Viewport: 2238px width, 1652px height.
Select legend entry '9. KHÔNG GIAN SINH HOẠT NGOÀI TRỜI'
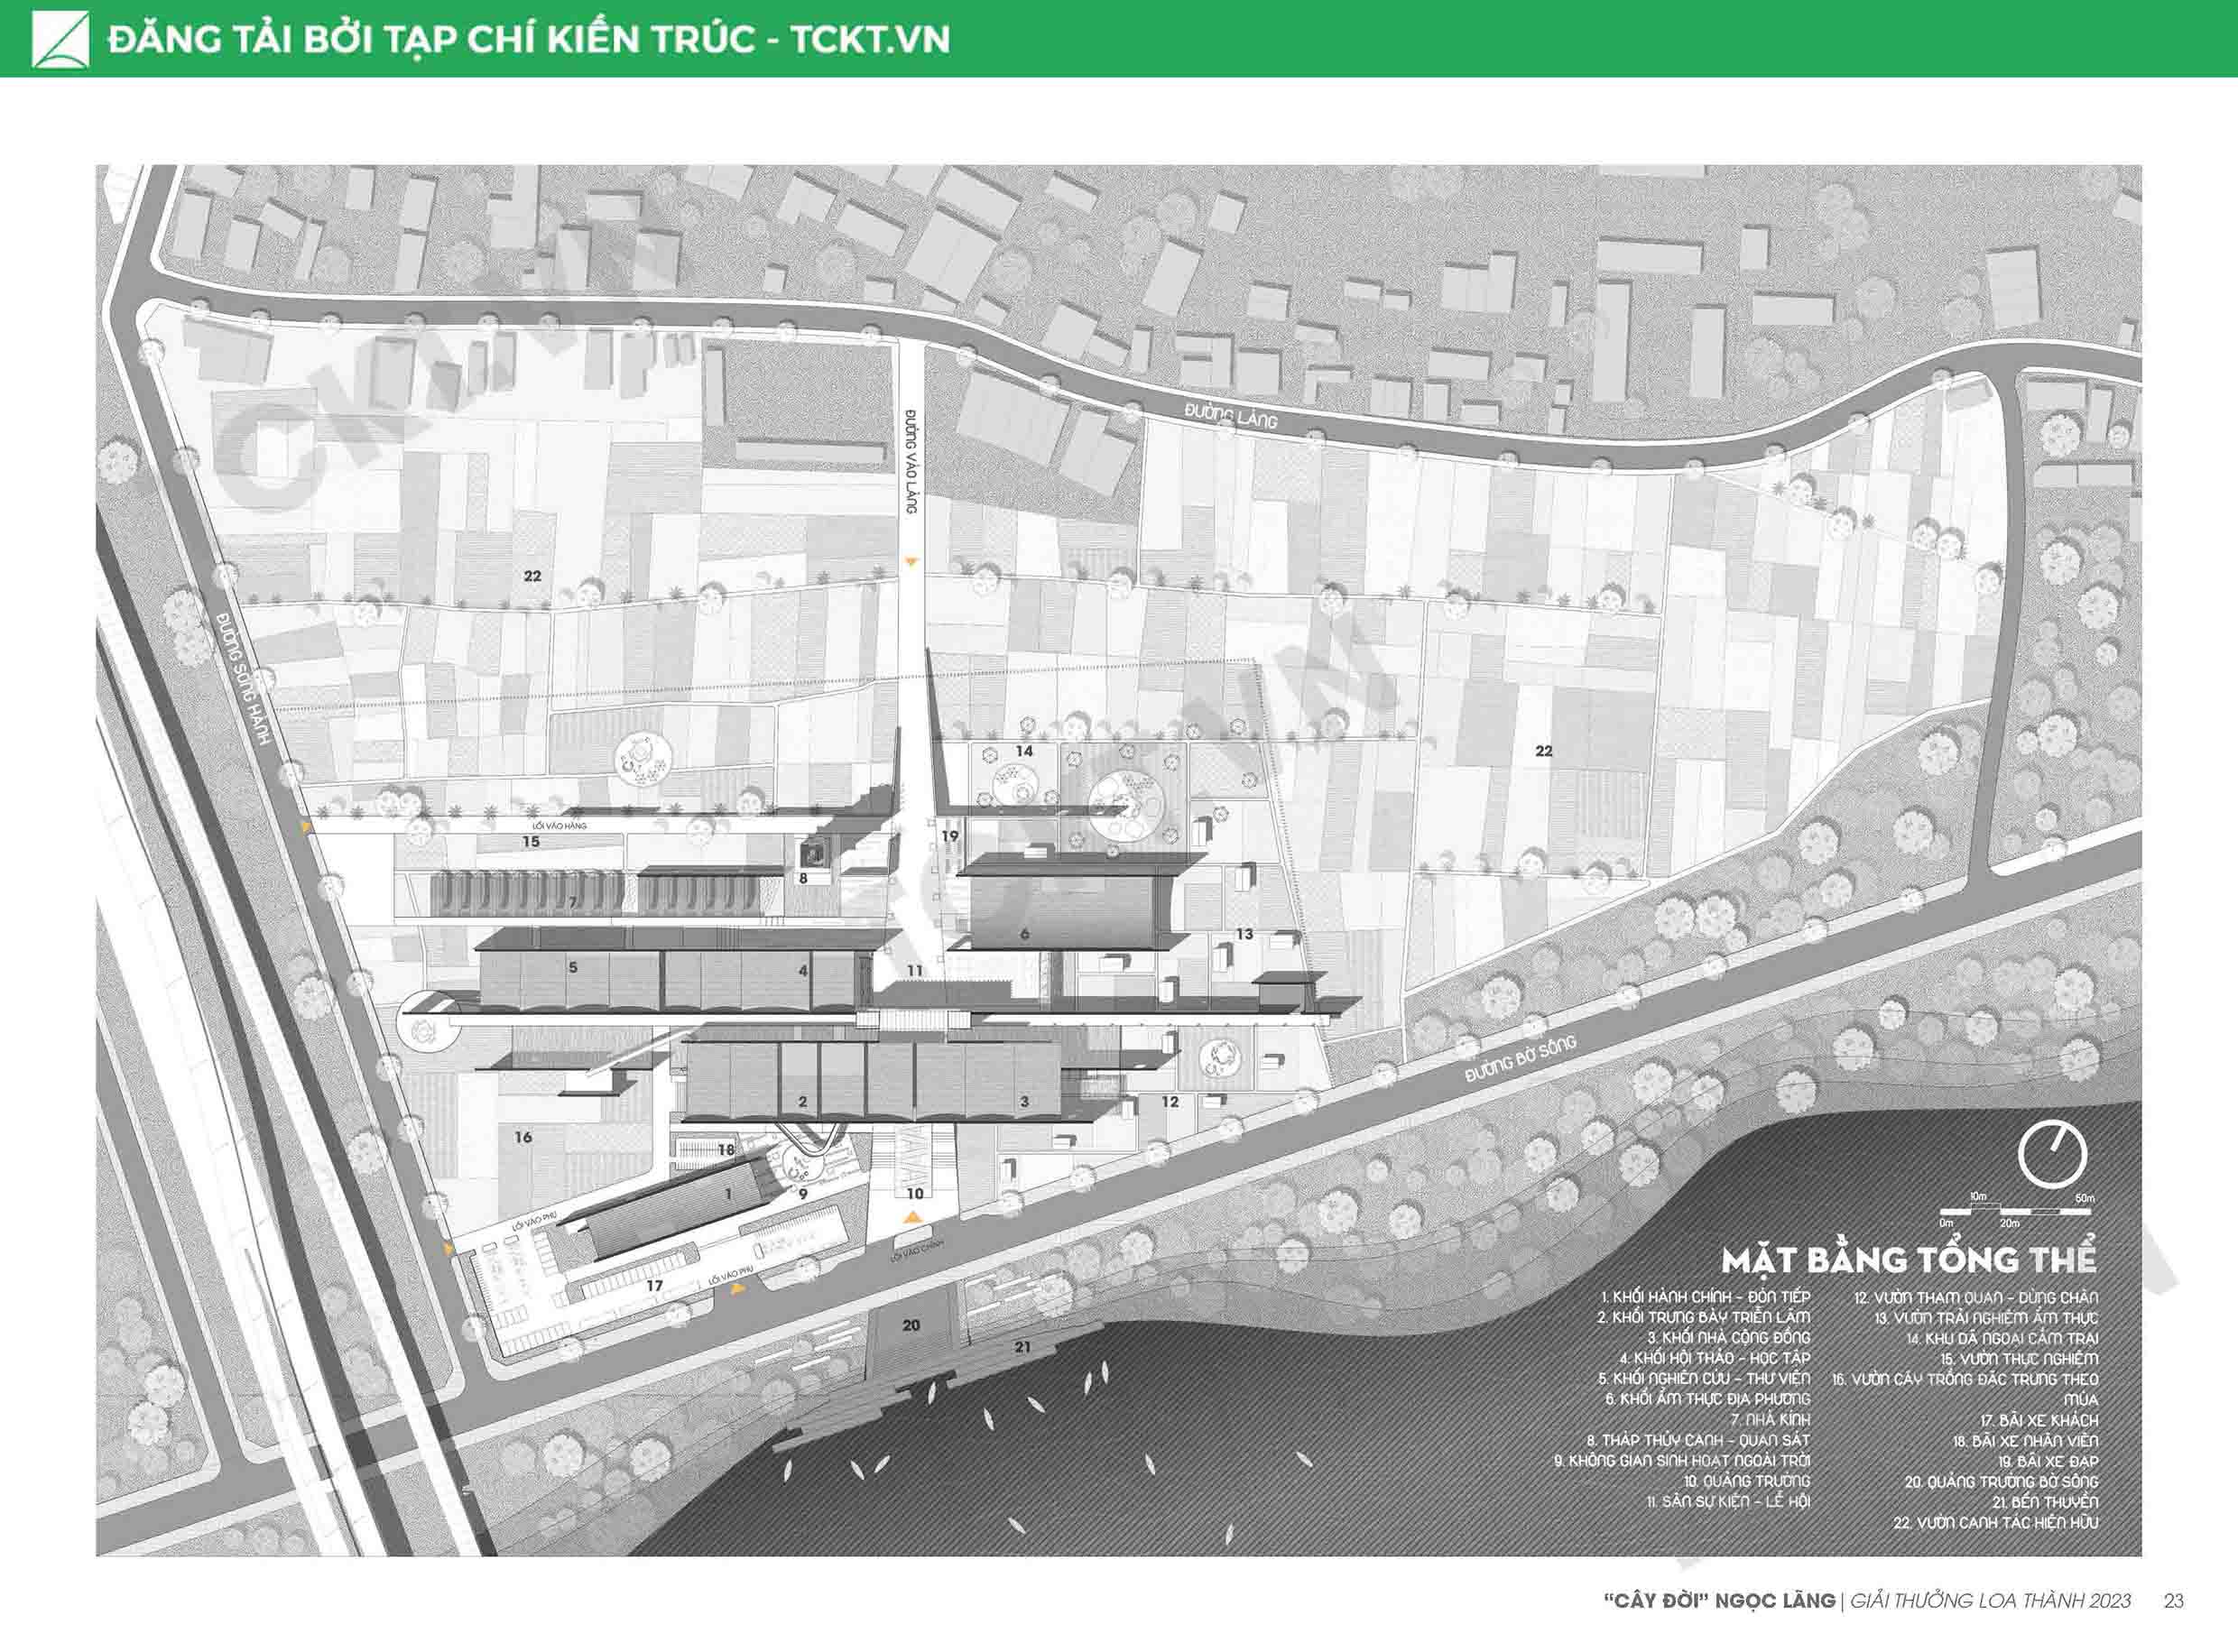1682,1461
